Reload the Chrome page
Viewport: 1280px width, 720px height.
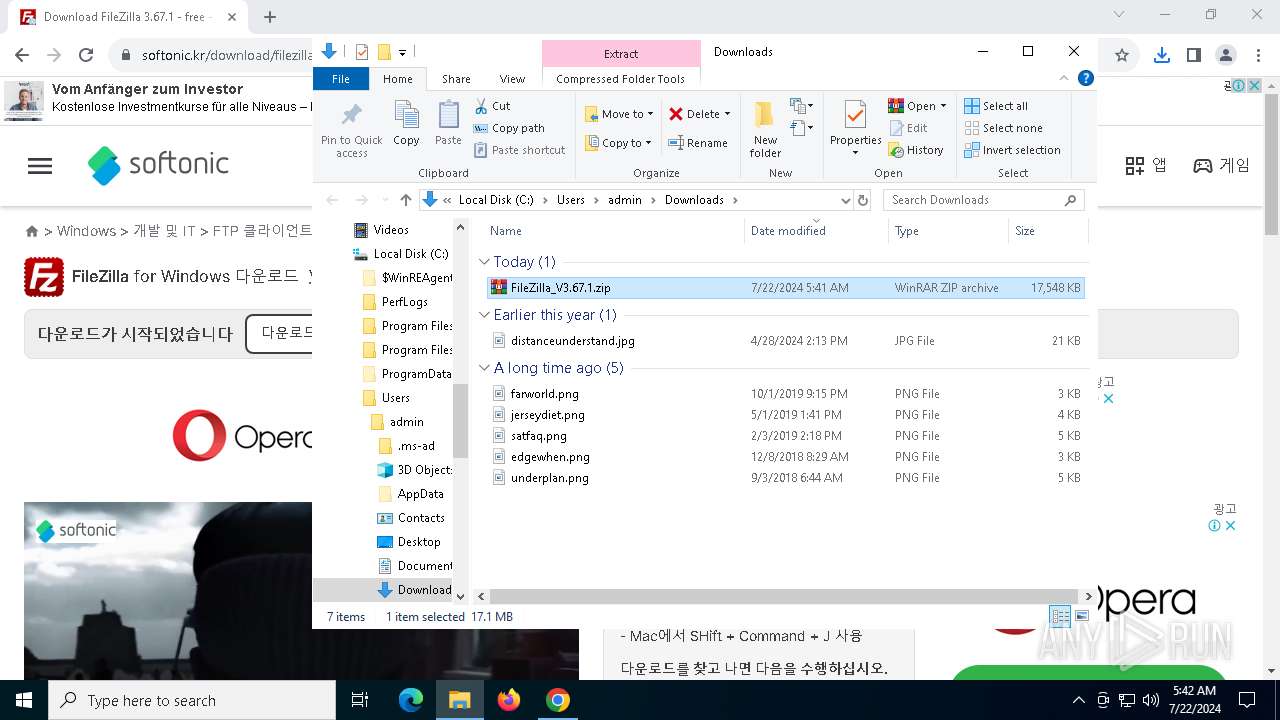(86, 55)
